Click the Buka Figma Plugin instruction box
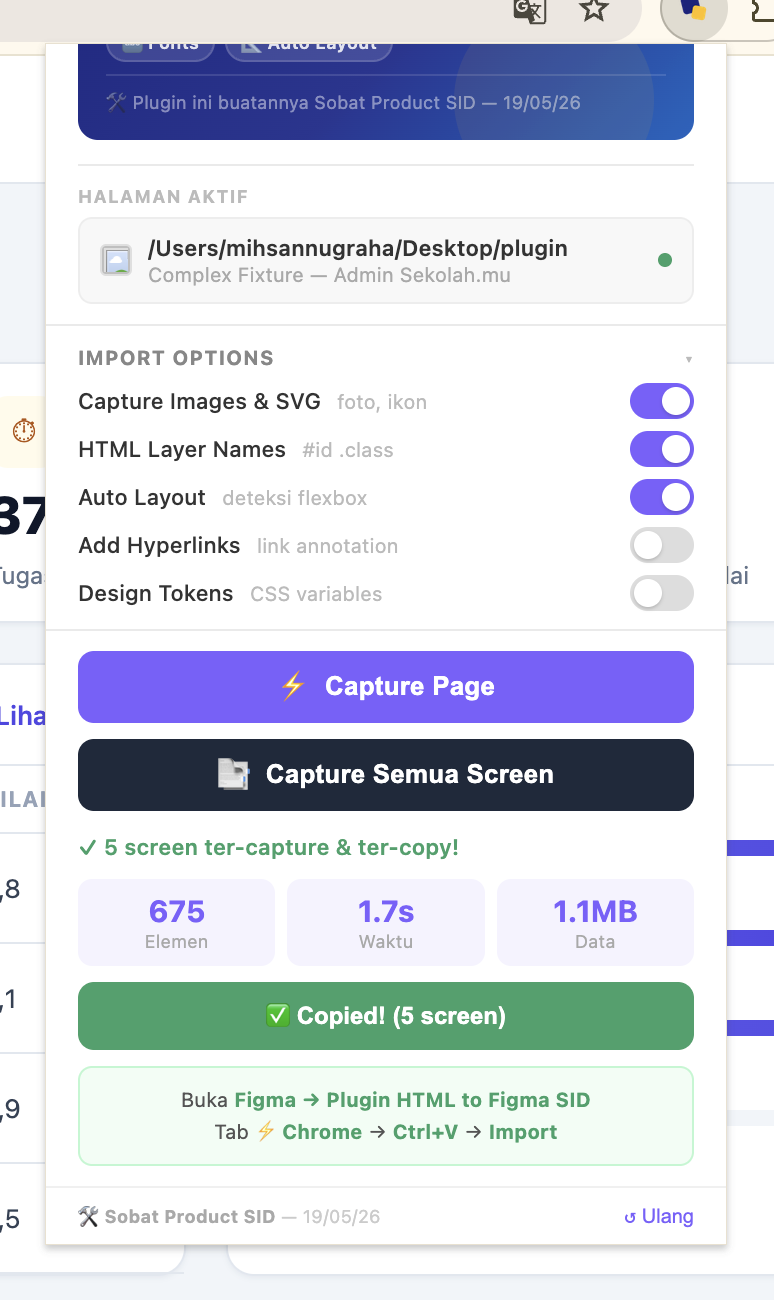The height and width of the screenshot is (1300, 774). click(x=386, y=1116)
